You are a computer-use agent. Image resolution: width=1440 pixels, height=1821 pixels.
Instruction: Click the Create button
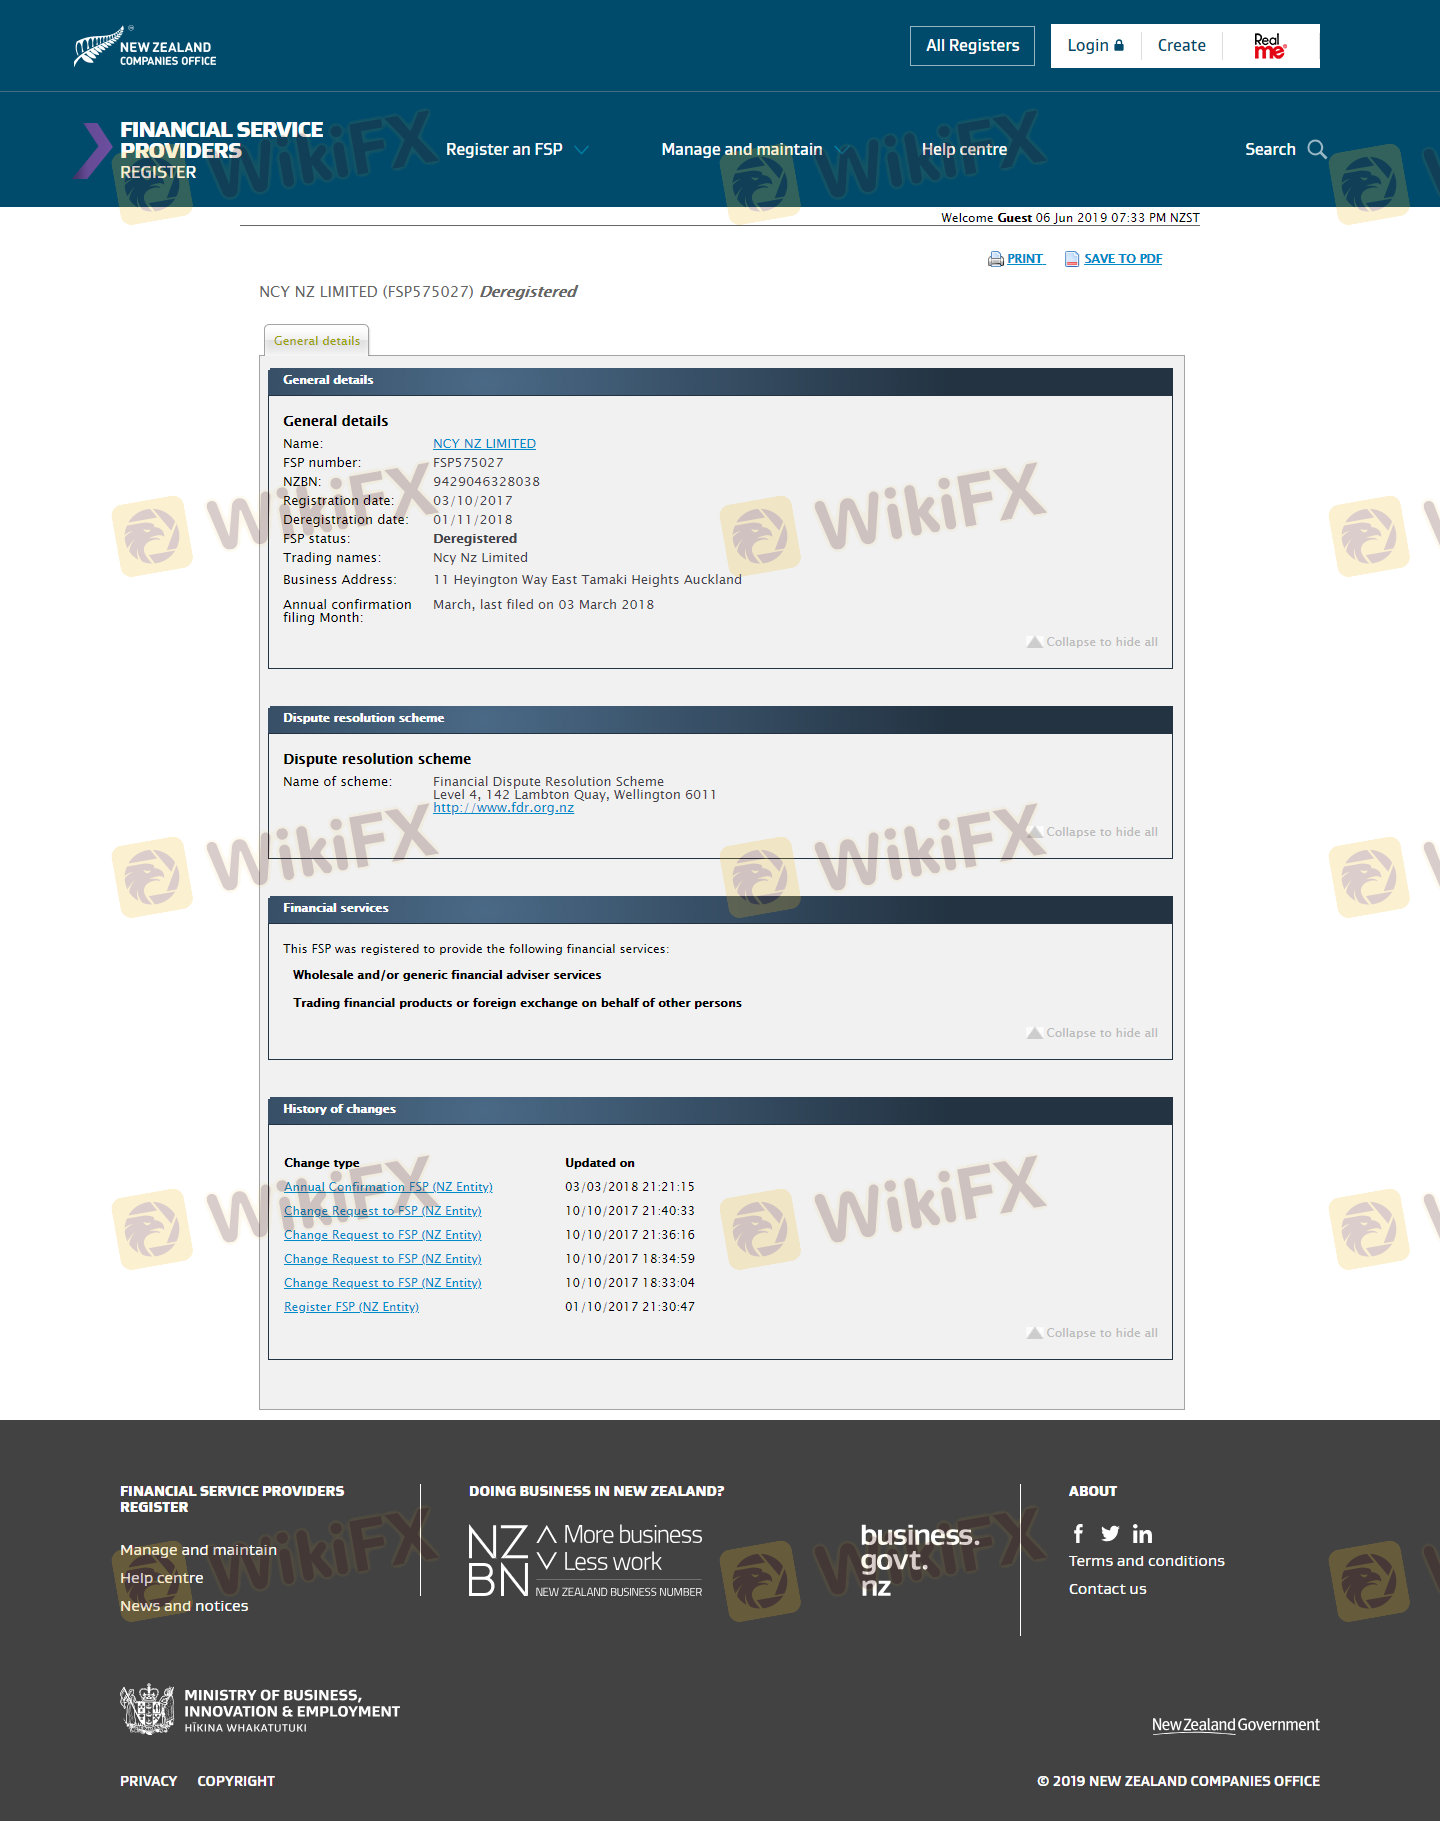pyautogui.click(x=1182, y=46)
